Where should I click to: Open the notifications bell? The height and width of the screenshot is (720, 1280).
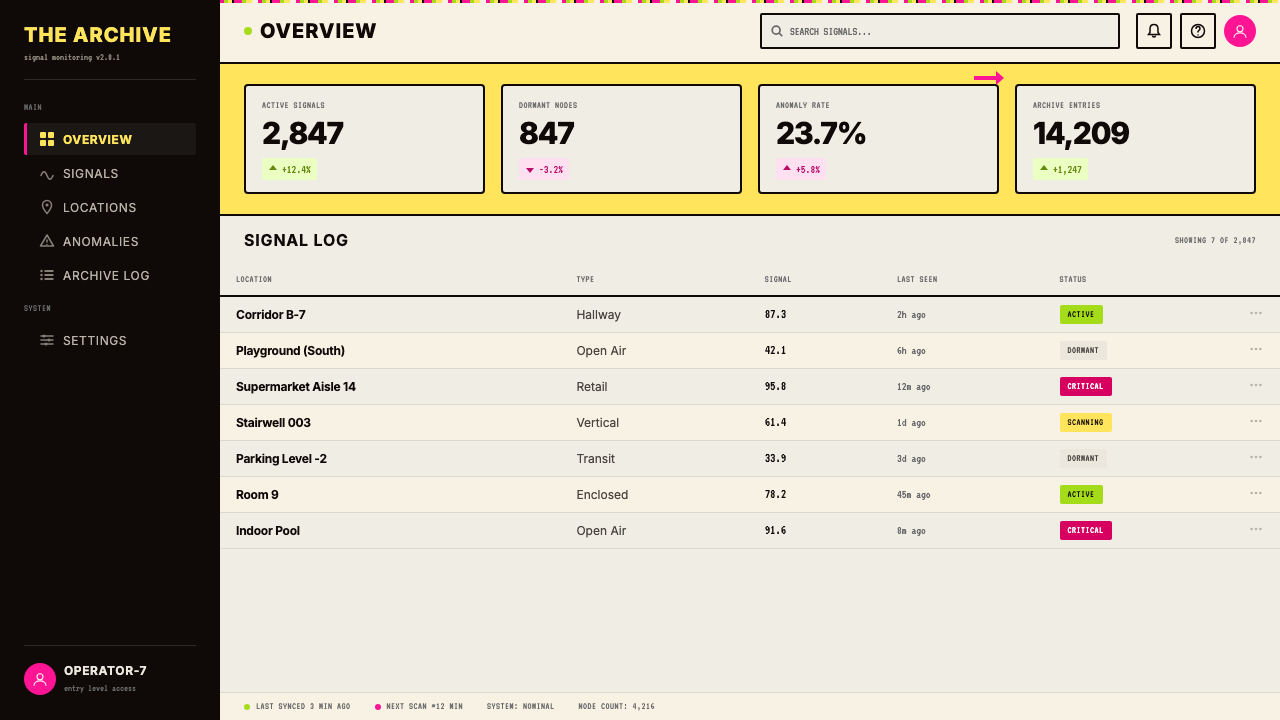pos(1154,31)
